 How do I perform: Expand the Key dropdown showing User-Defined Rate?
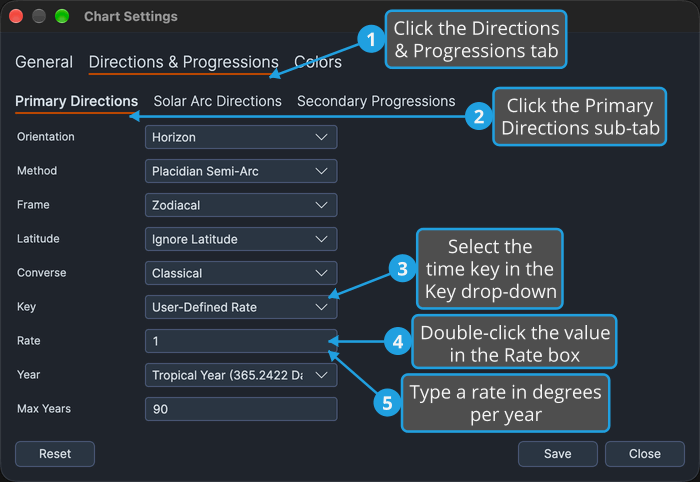click(241, 307)
